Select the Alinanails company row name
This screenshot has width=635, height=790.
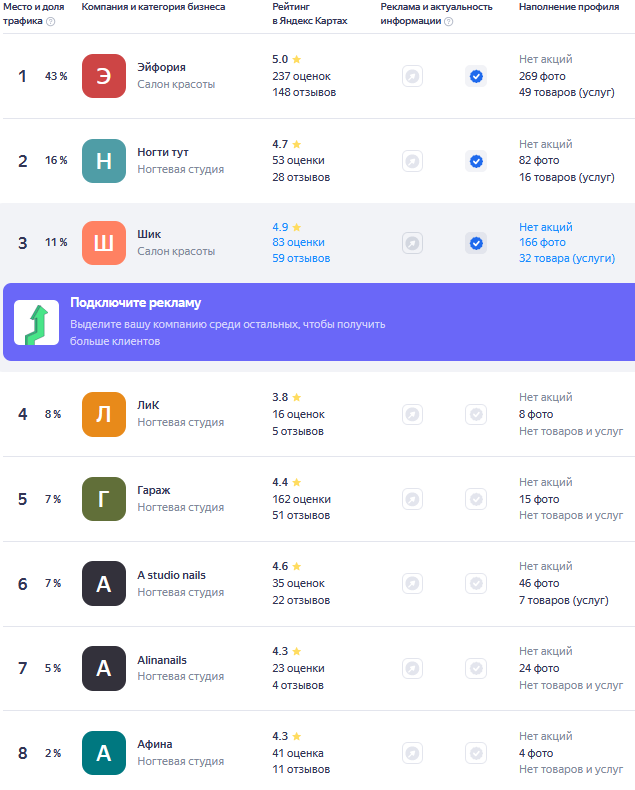point(162,660)
